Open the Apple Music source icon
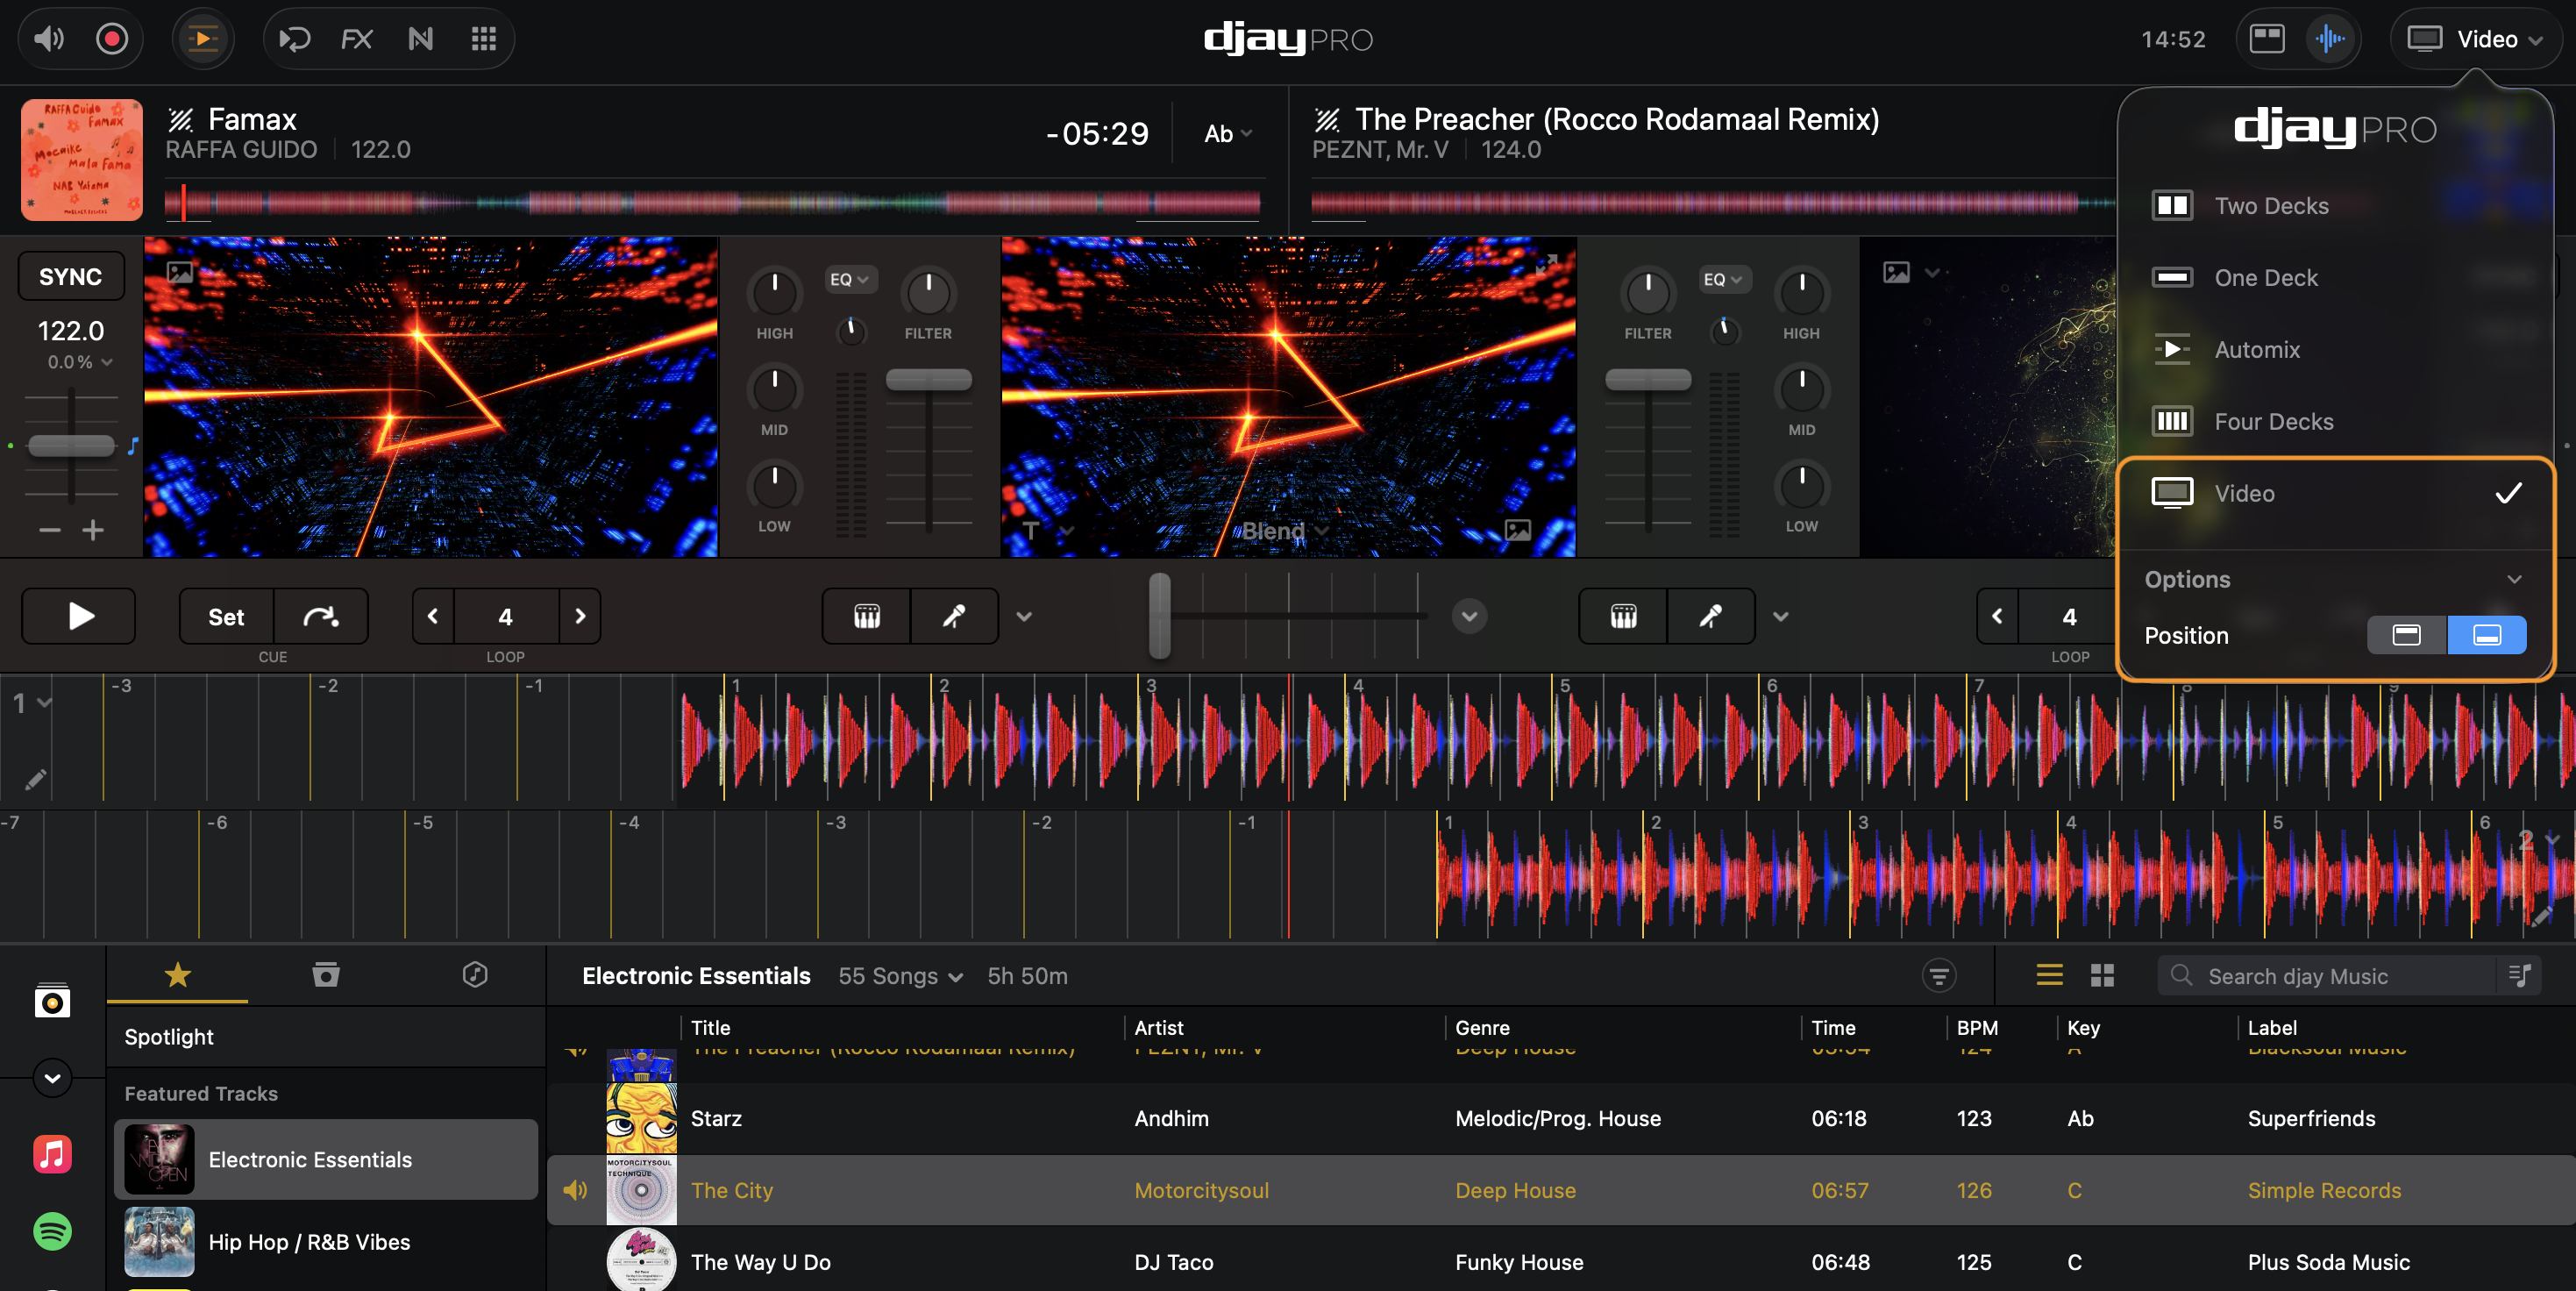The image size is (2576, 1291). [x=52, y=1154]
